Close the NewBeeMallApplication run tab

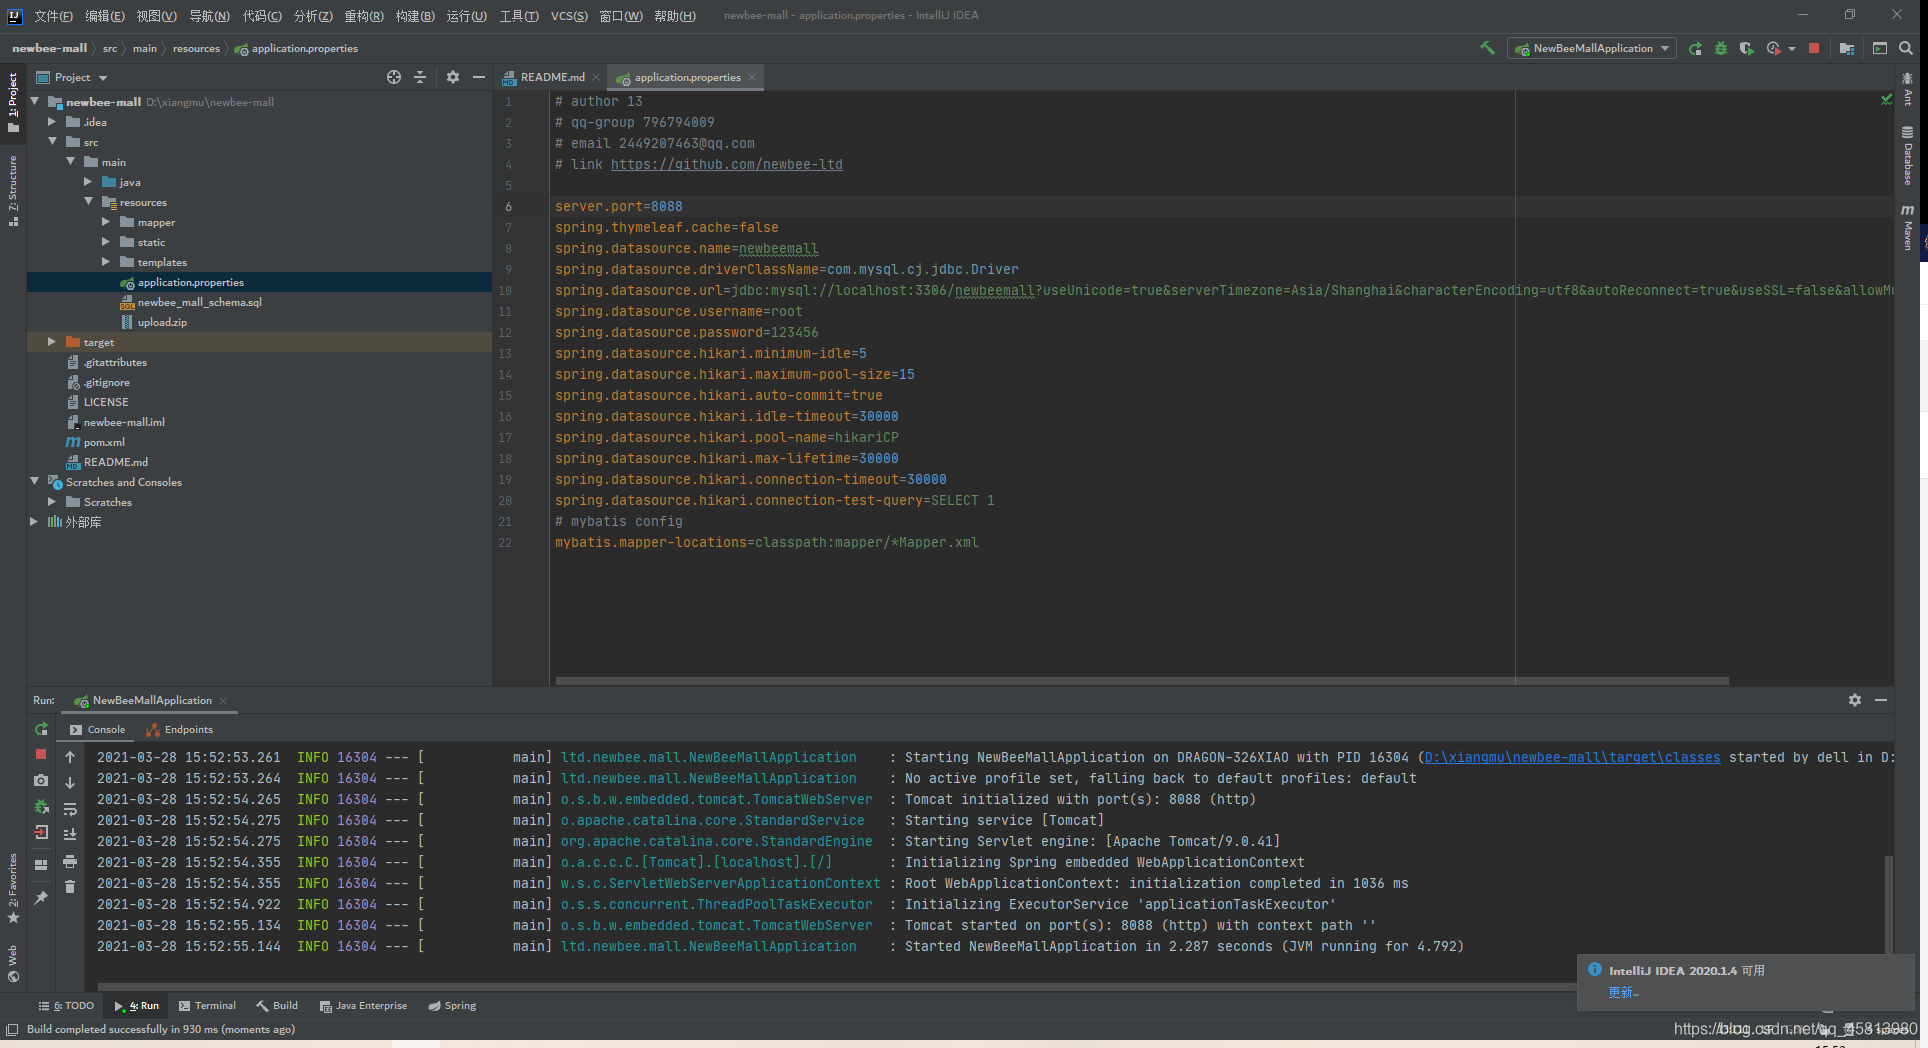223,700
